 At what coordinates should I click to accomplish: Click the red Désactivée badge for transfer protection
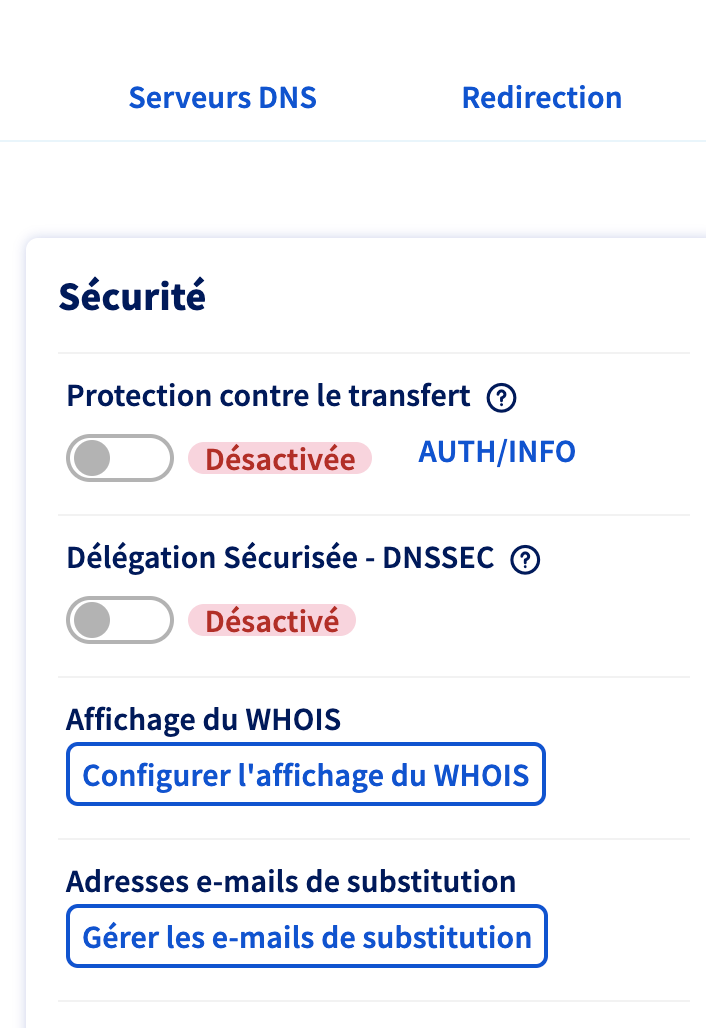pos(280,459)
